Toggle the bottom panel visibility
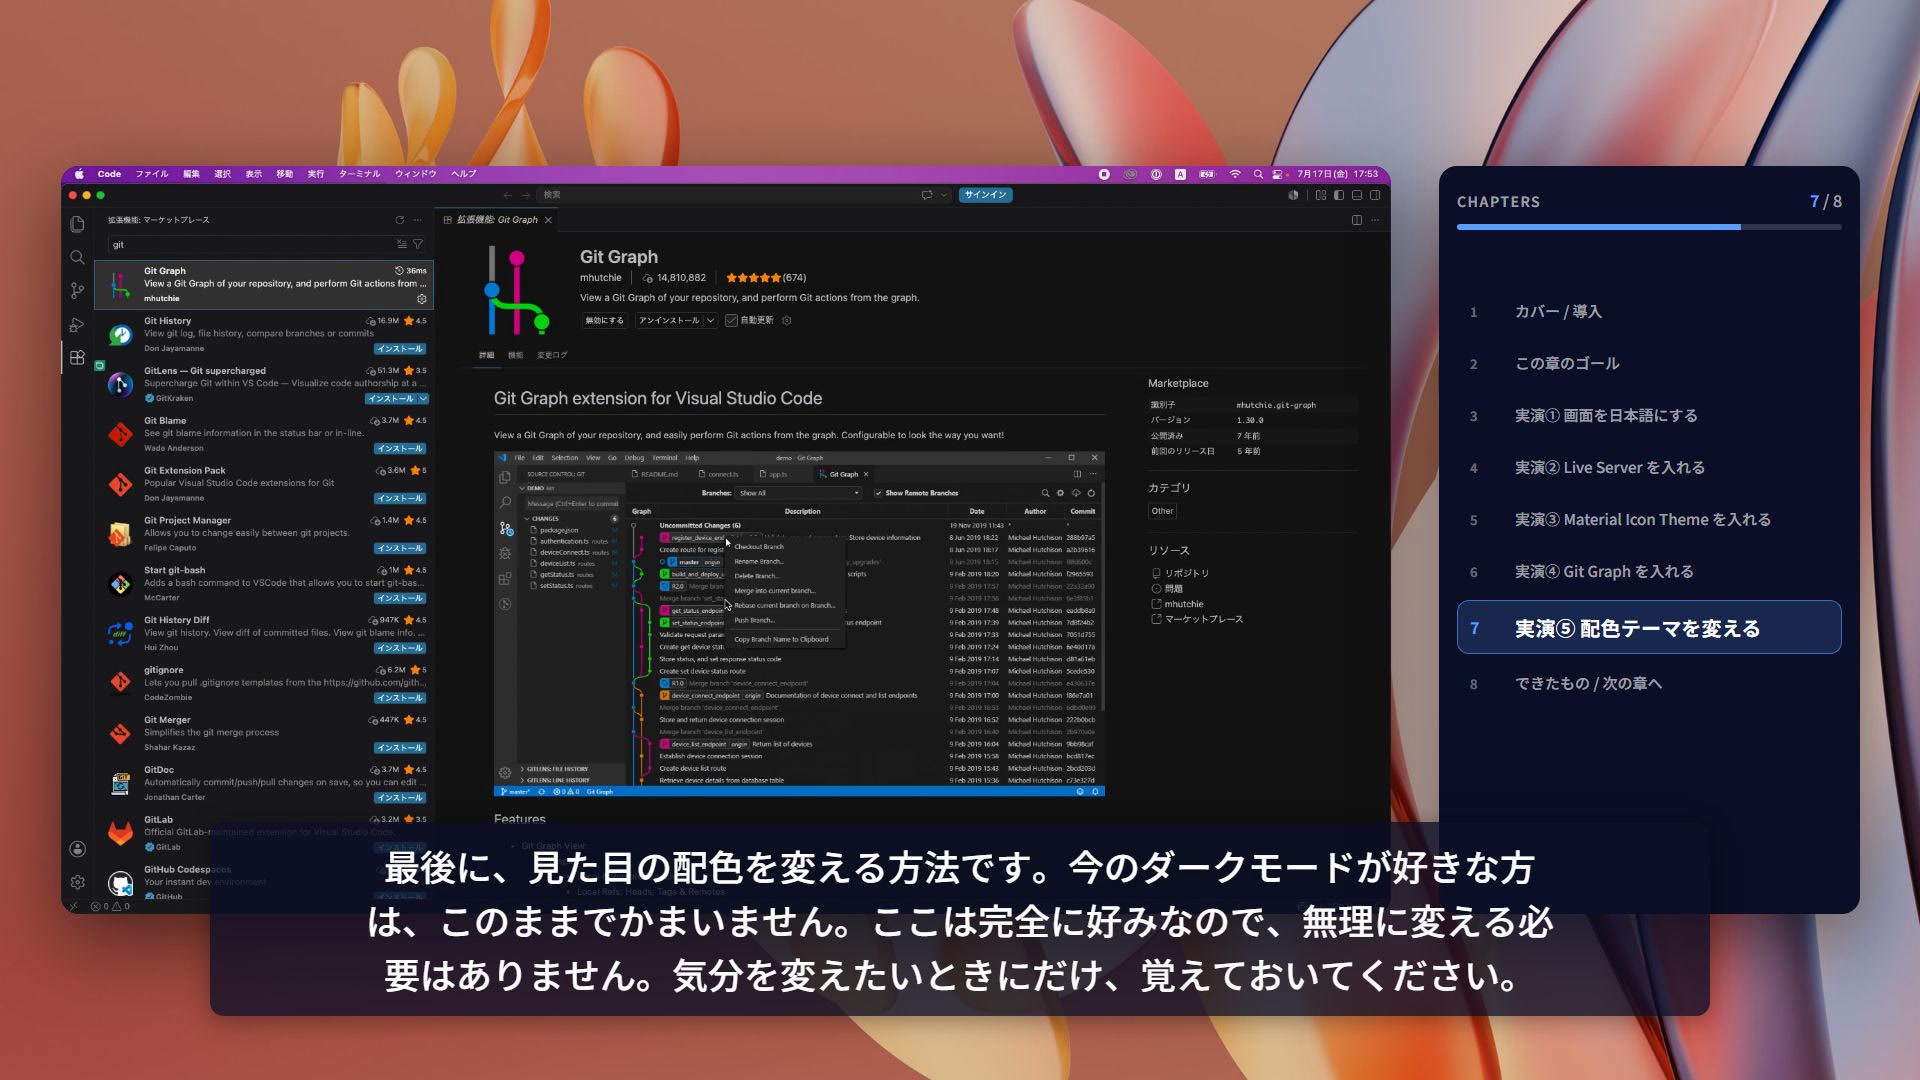The height and width of the screenshot is (1080, 1920). pyautogui.click(x=1357, y=195)
